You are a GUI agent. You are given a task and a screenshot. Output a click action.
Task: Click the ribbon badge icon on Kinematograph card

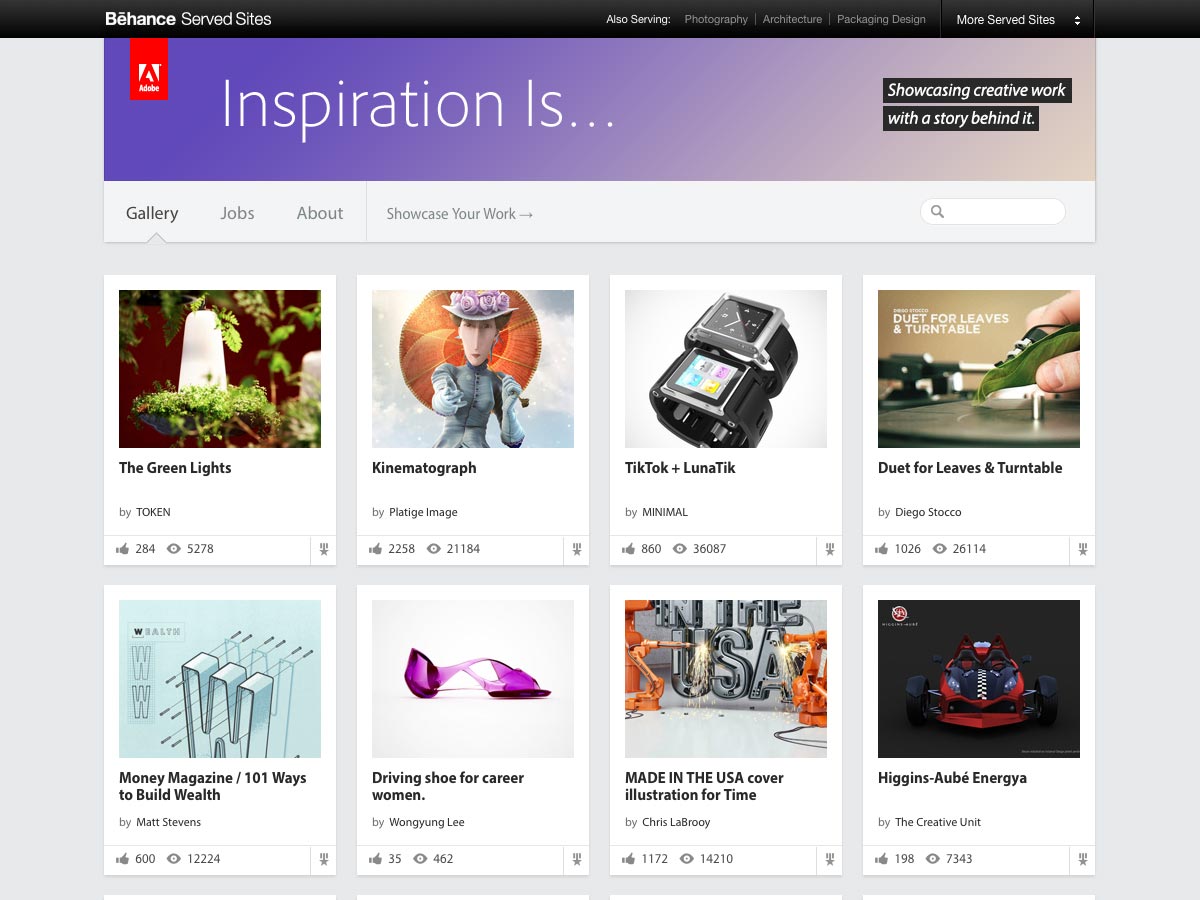point(577,549)
